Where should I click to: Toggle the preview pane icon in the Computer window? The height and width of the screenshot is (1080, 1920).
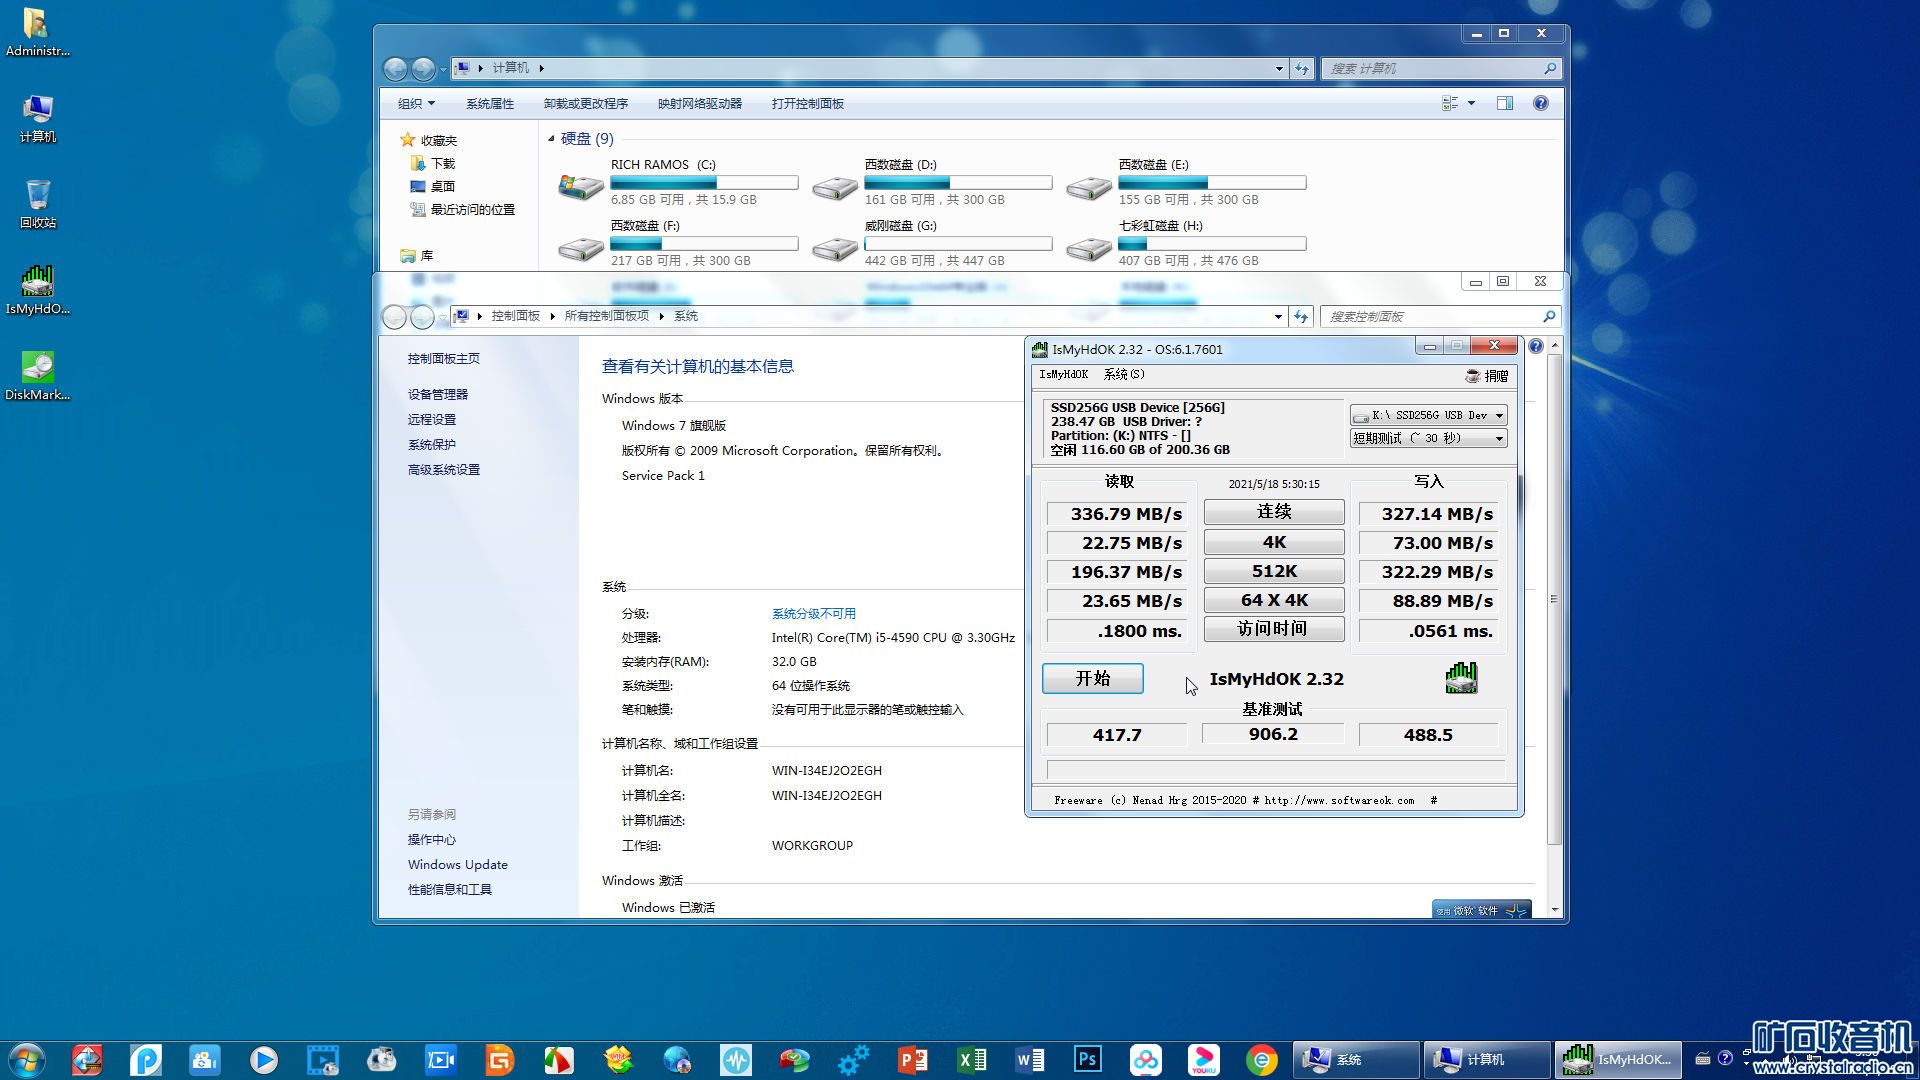pyautogui.click(x=1504, y=103)
